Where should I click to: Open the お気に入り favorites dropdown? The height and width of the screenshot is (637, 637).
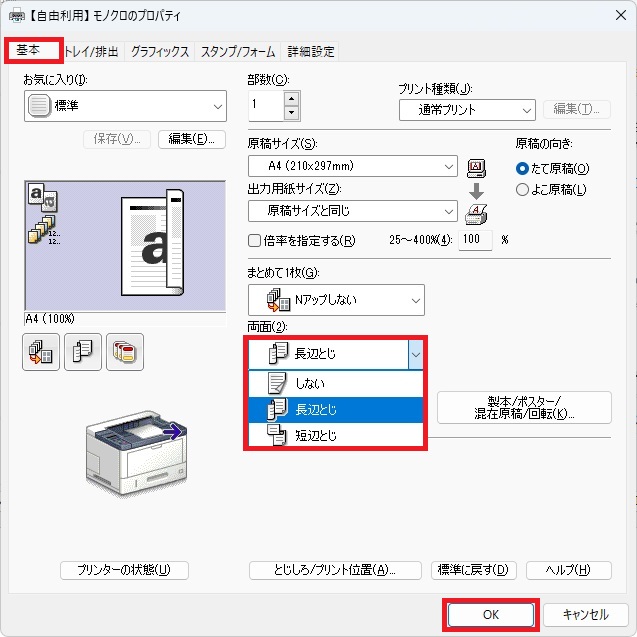tap(125, 106)
